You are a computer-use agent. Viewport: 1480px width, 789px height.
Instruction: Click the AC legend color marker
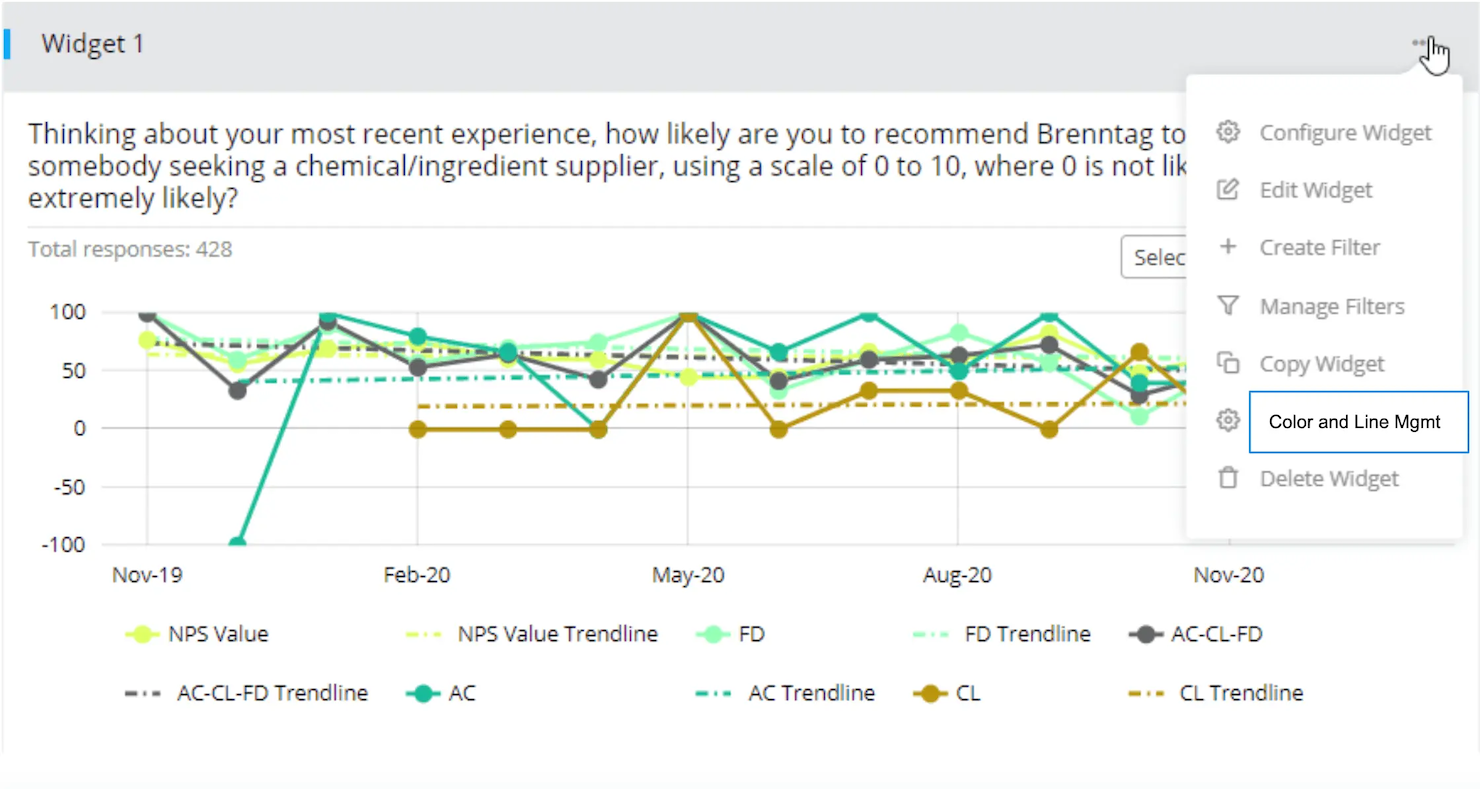coord(425,693)
